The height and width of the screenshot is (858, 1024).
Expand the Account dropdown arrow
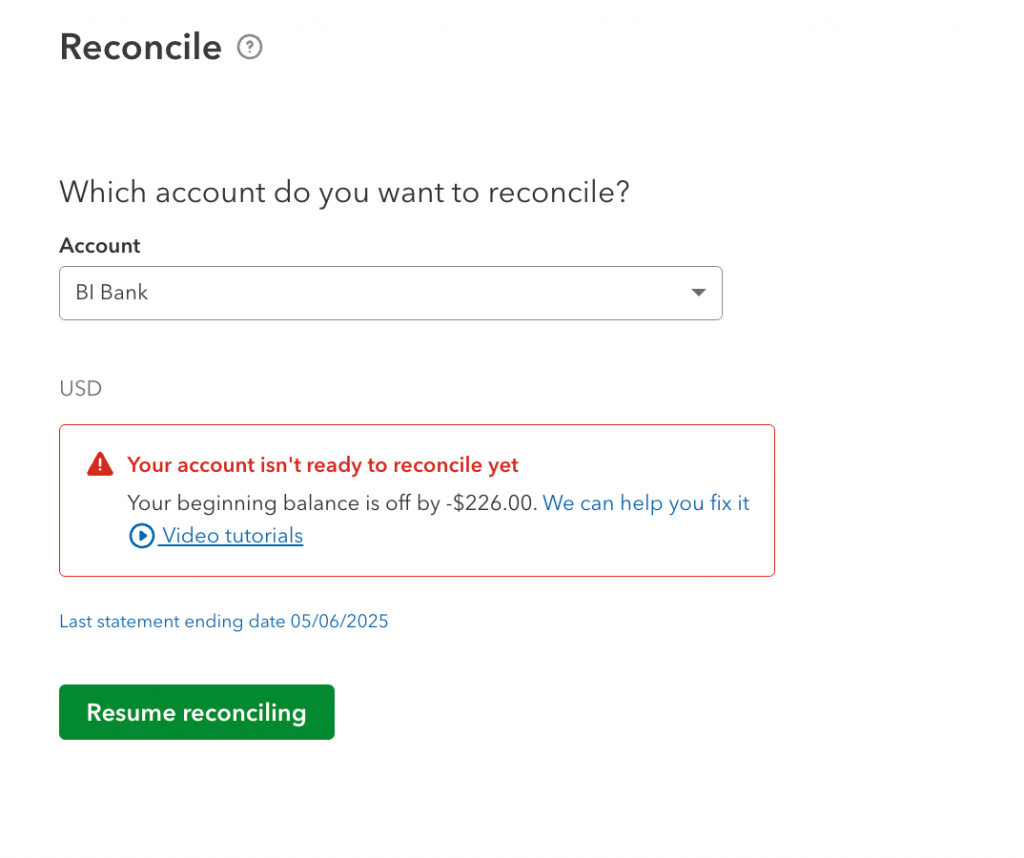click(x=698, y=293)
